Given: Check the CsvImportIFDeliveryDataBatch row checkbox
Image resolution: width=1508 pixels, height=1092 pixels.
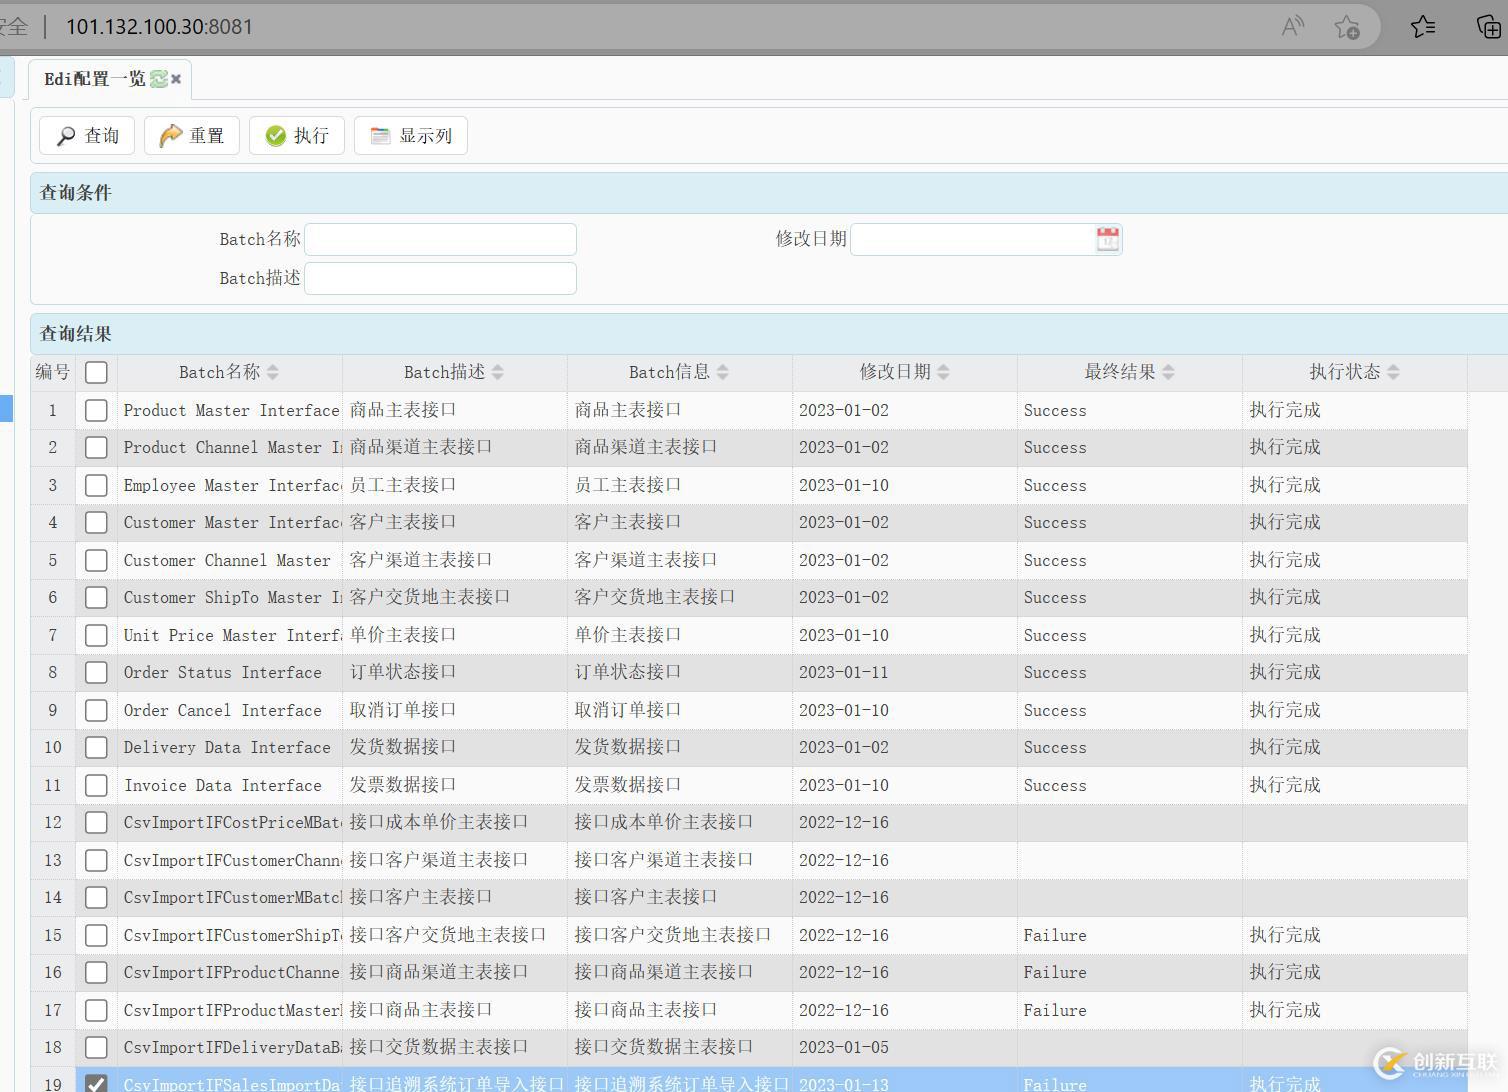Looking at the screenshot, I should pos(96,1047).
